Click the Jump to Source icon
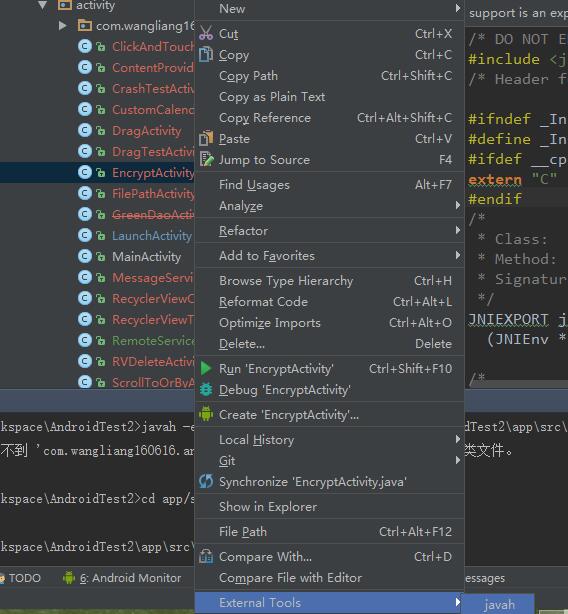Screen dimensions: 568x614 coord(206,159)
